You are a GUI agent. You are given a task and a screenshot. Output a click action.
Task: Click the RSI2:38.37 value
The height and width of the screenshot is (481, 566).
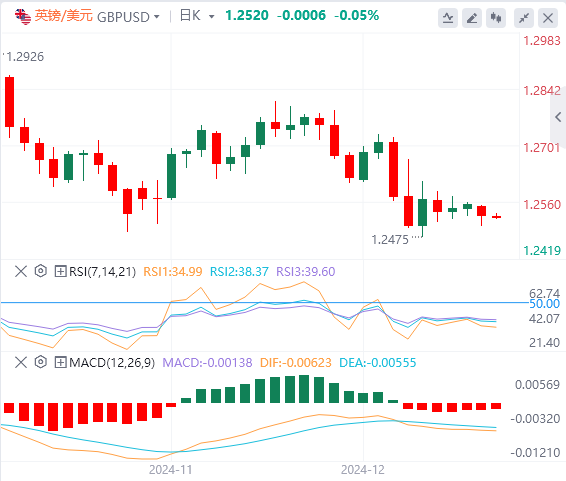(239, 271)
